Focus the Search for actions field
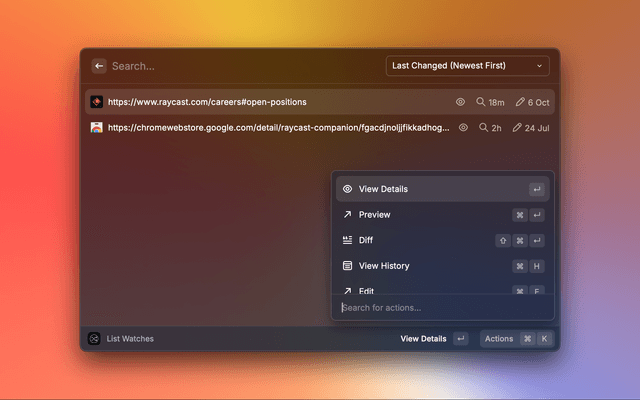Image resolution: width=640 pixels, height=400 pixels. click(x=442, y=308)
